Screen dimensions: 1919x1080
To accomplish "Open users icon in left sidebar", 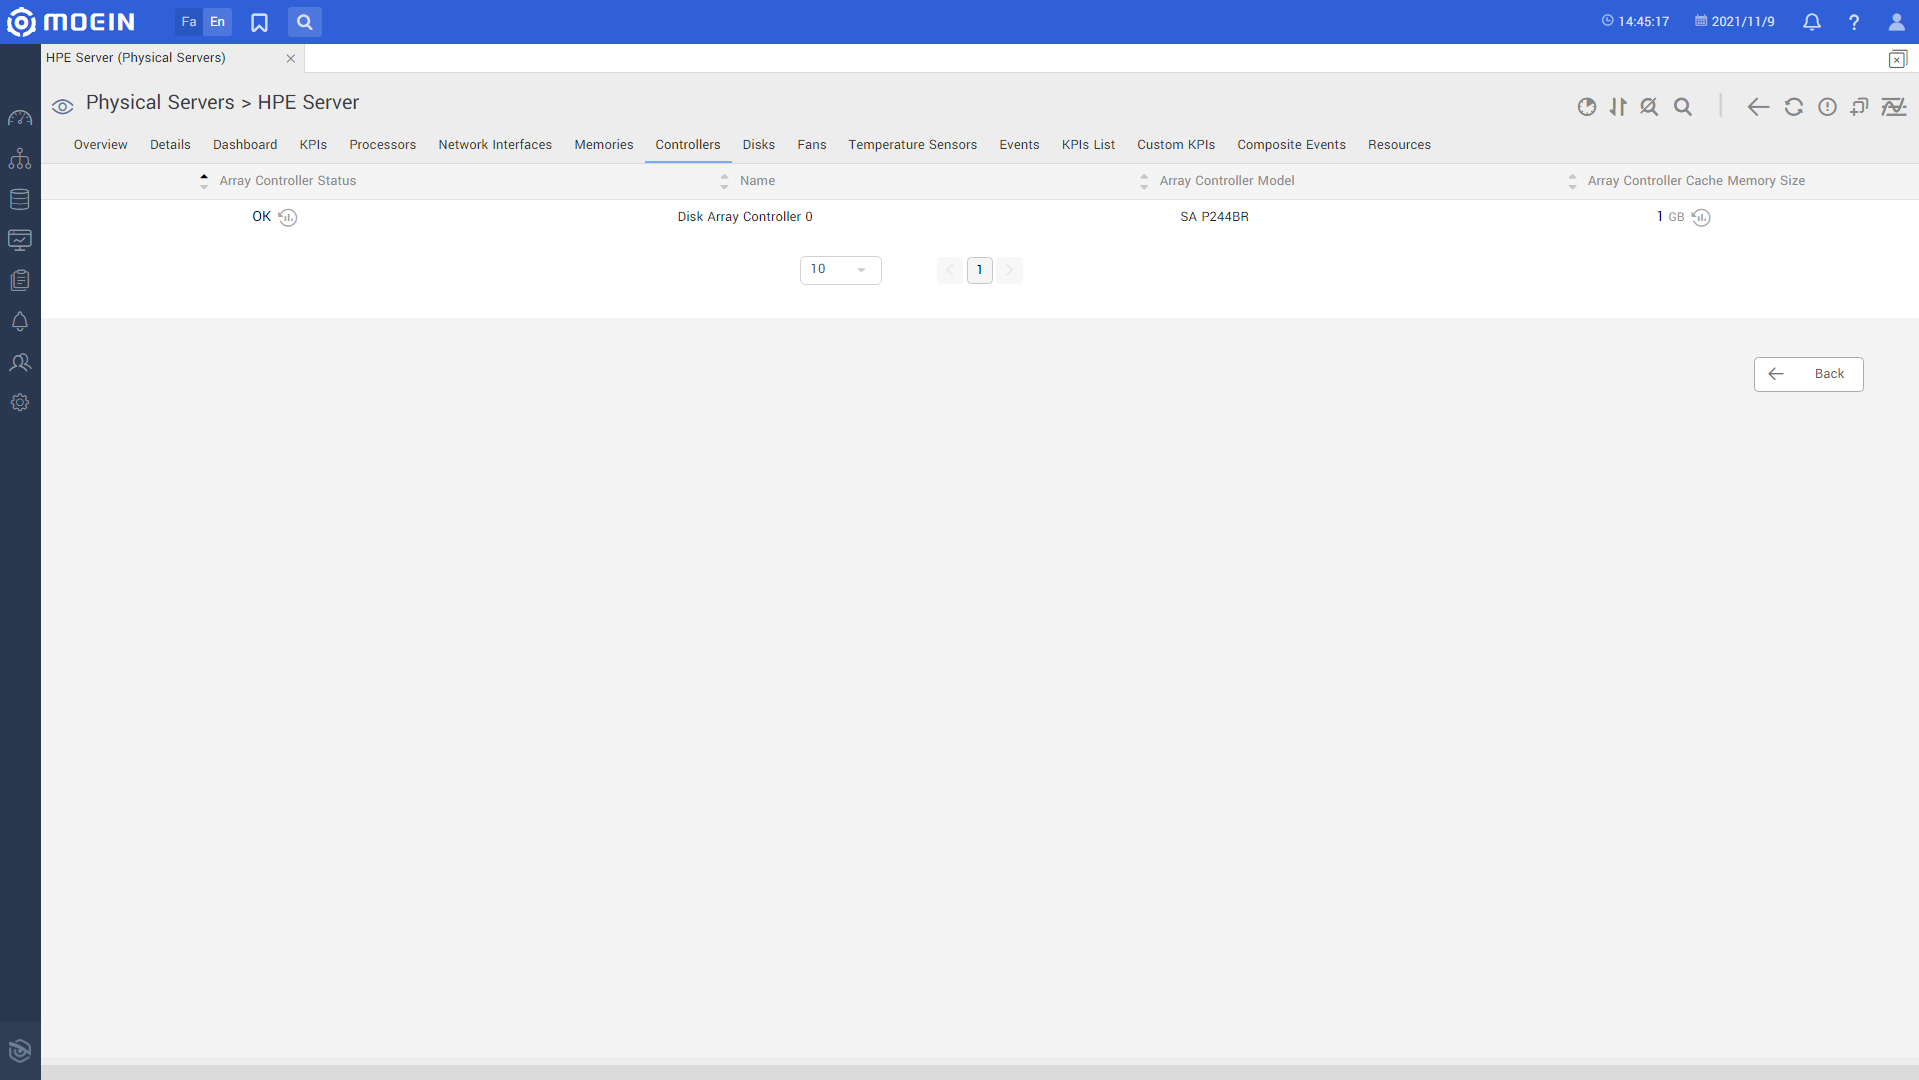I will 20,362.
